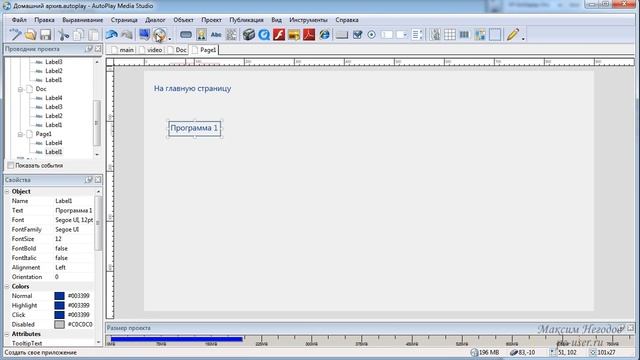Click the Copy icon in the toolbar
Viewport: 640px width, 360px height.
pyautogui.click(x=78, y=35)
